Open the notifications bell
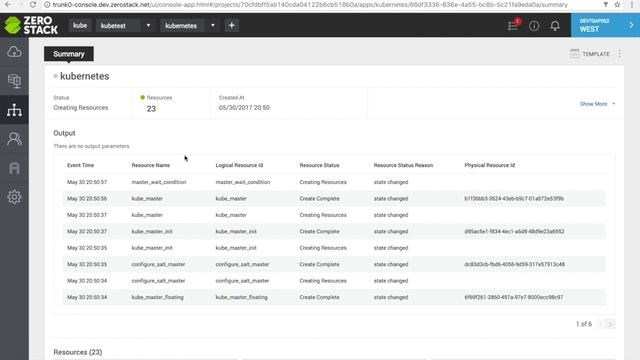This screenshot has width=640, height=360. coord(555,26)
